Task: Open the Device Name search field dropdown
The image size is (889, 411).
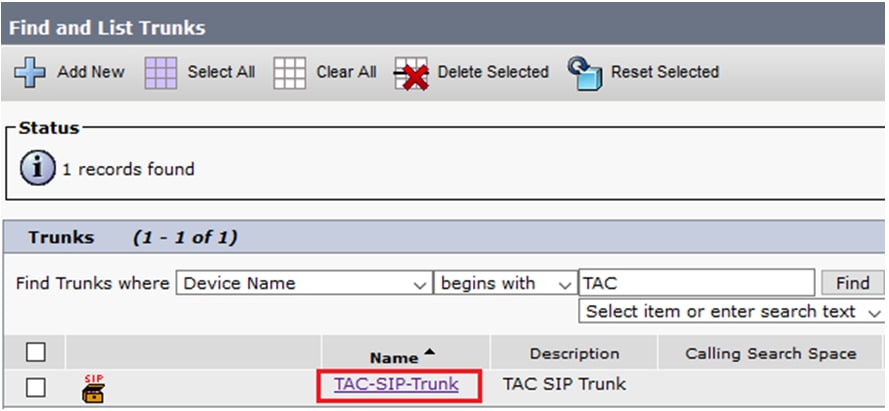Action: click(304, 282)
